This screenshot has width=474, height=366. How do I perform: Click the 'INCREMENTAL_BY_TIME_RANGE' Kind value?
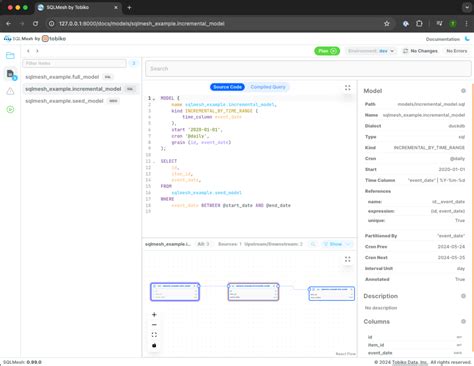click(429, 148)
